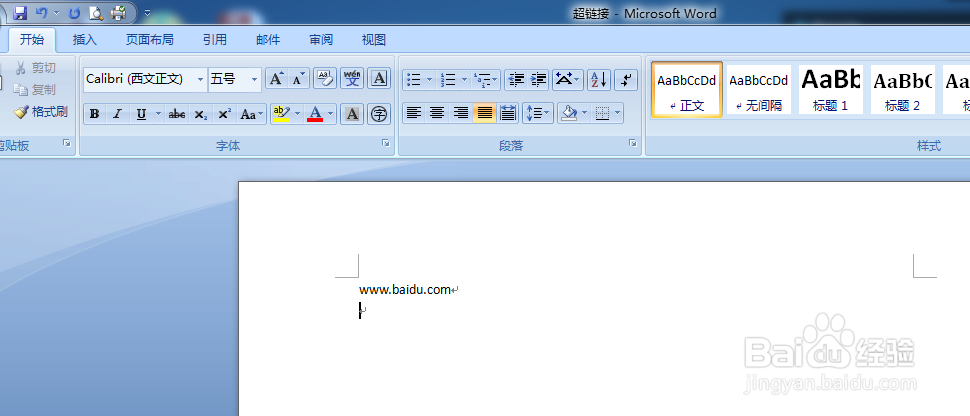Apply distributed paragraph alignment

(x=508, y=113)
